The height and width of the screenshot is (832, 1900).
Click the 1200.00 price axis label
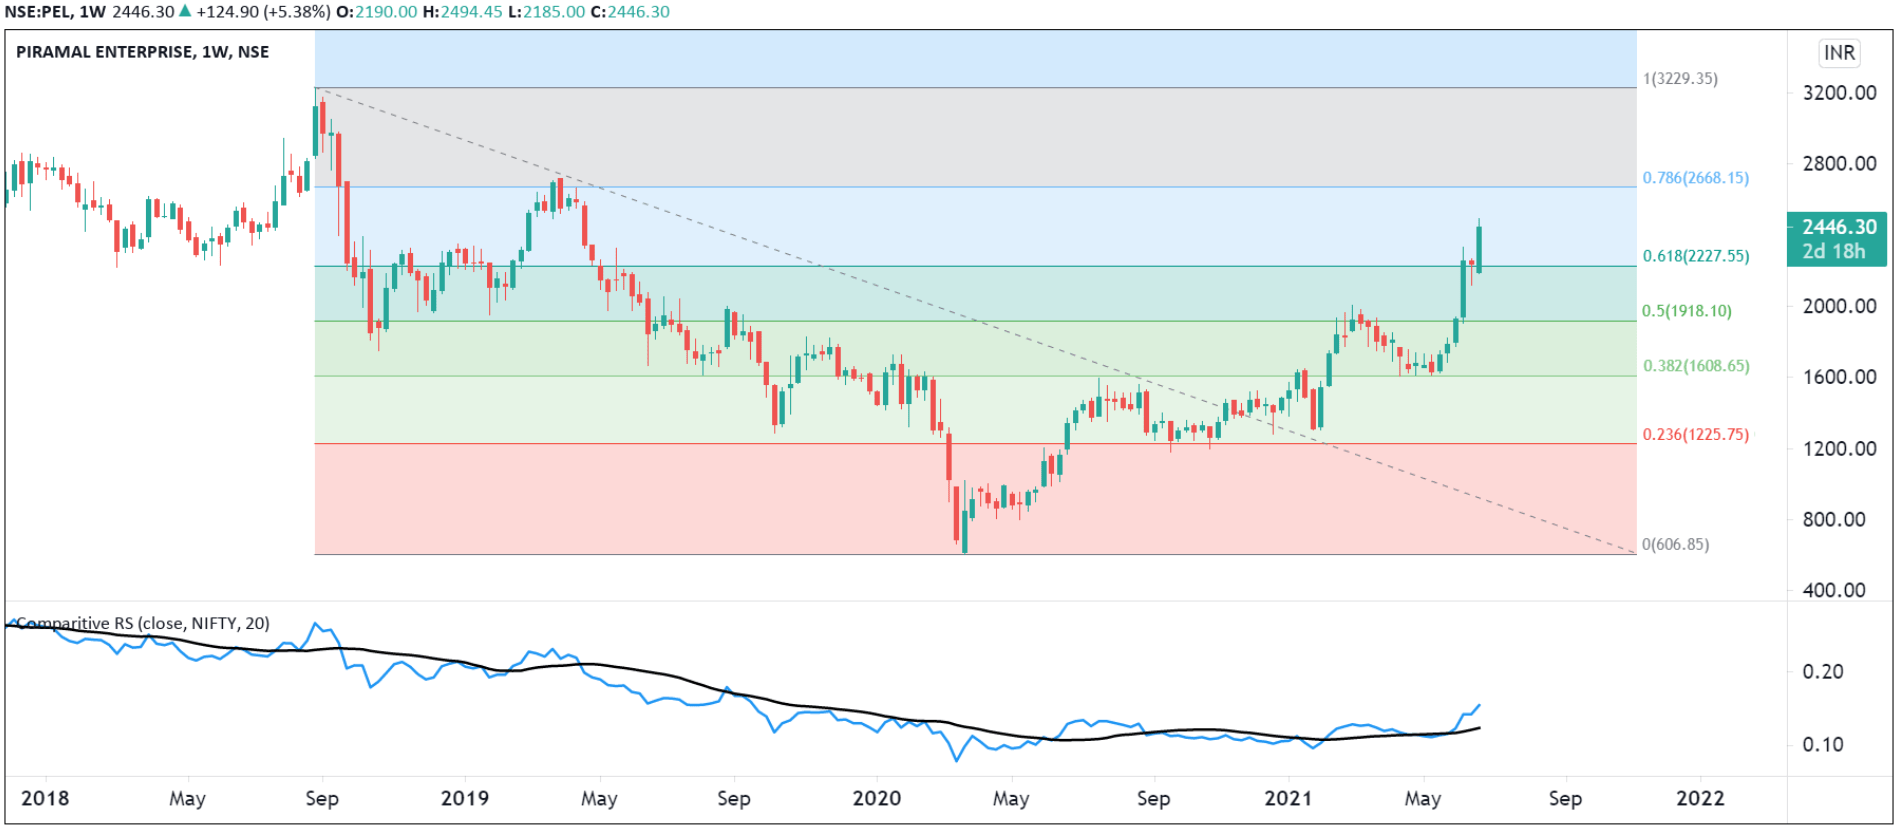coord(1839,448)
